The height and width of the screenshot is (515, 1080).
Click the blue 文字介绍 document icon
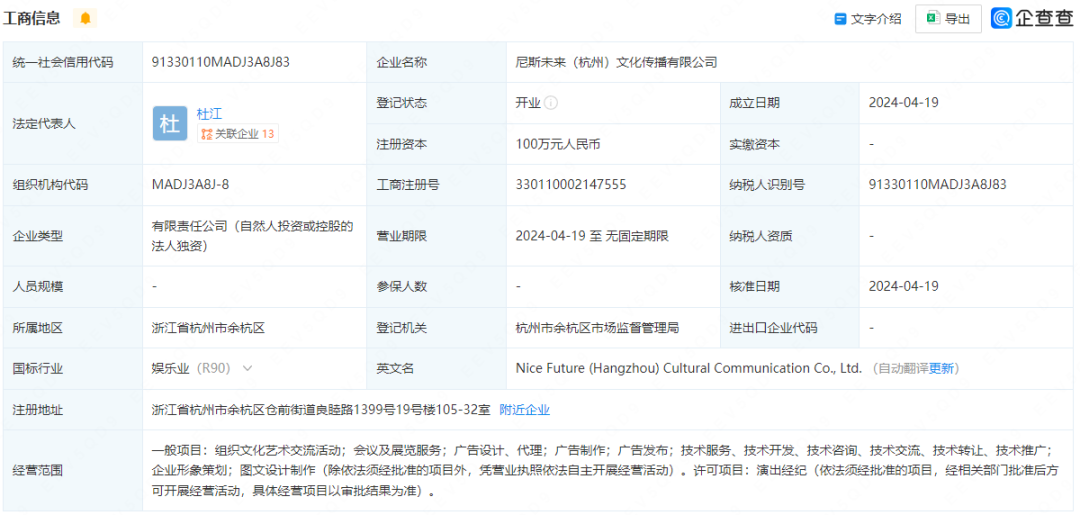click(x=840, y=19)
